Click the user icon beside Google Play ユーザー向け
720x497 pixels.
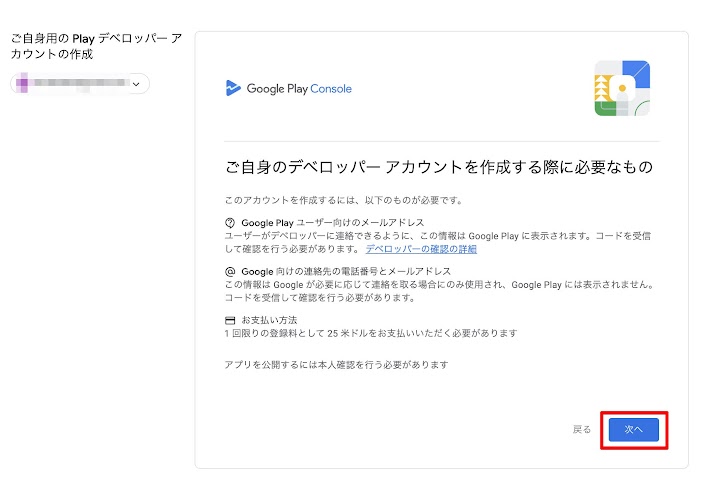click(230, 223)
